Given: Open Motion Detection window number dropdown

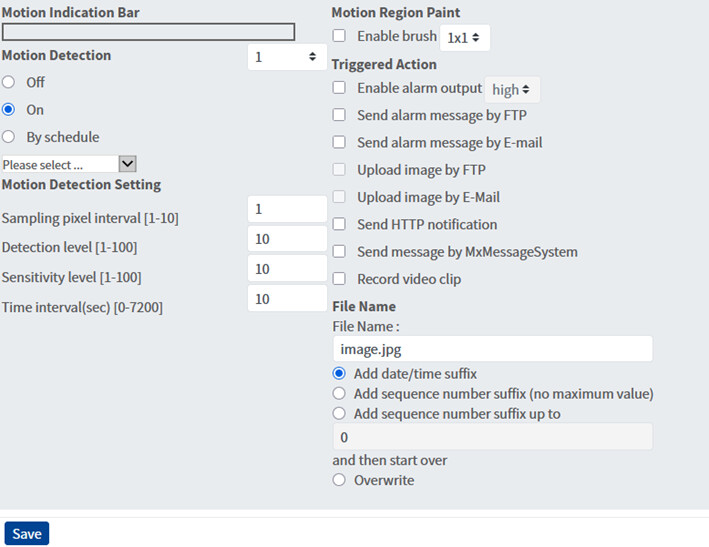Looking at the screenshot, I should point(285,57).
